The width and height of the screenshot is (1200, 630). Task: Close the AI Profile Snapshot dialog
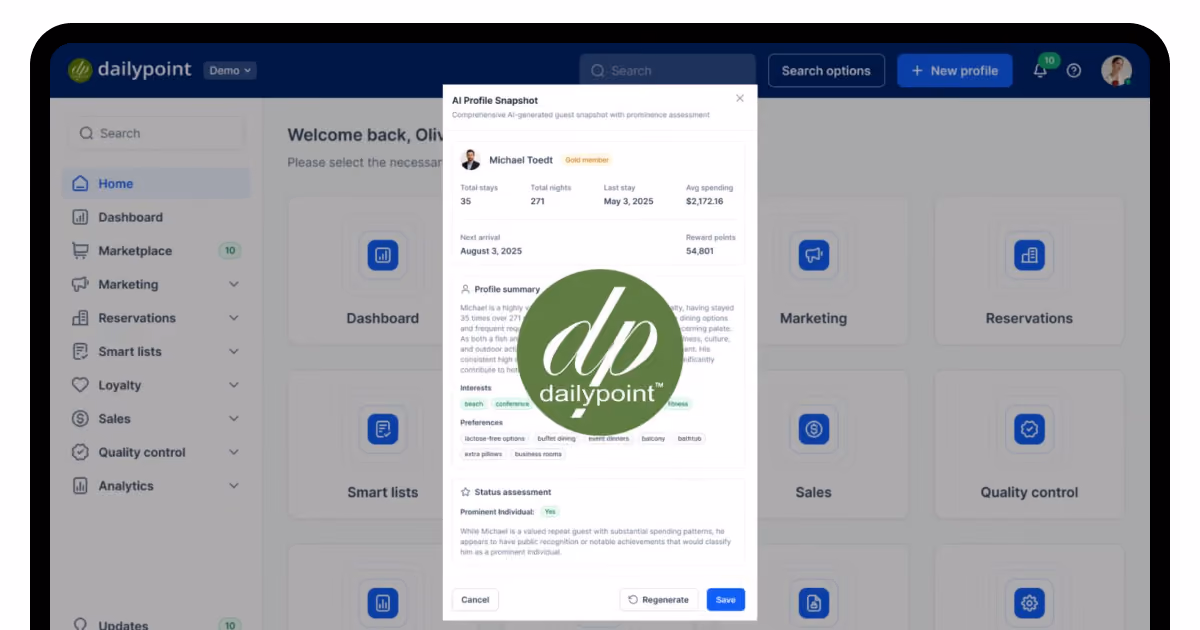(x=740, y=98)
